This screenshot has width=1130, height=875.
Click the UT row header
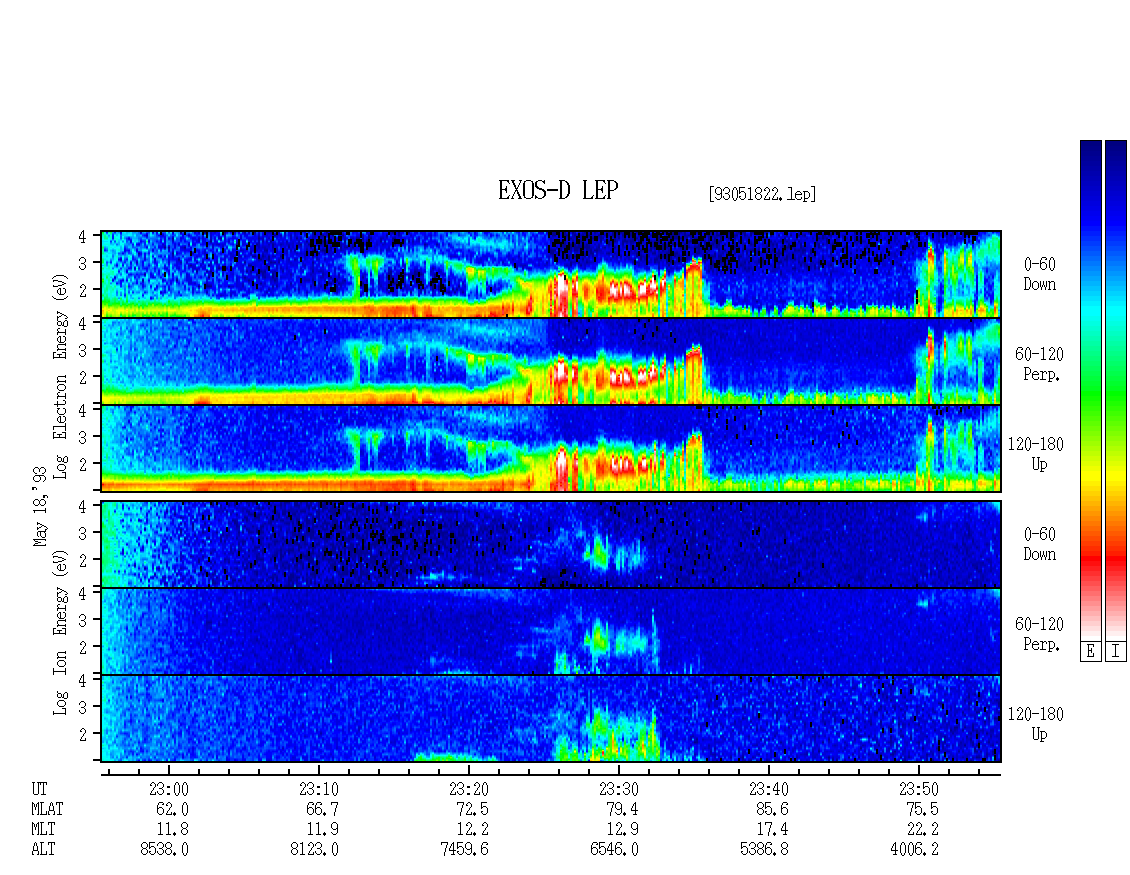(x=39, y=789)
